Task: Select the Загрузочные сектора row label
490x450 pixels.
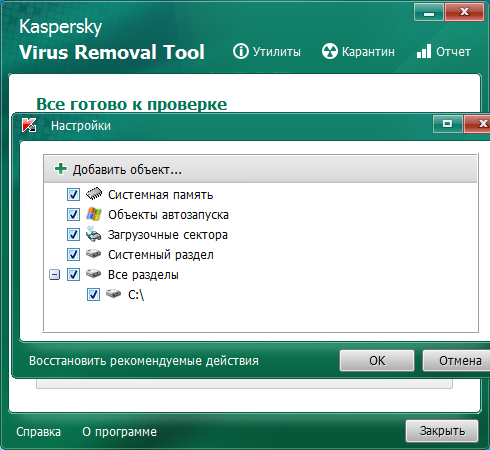Action: click(x=168, y=235)
